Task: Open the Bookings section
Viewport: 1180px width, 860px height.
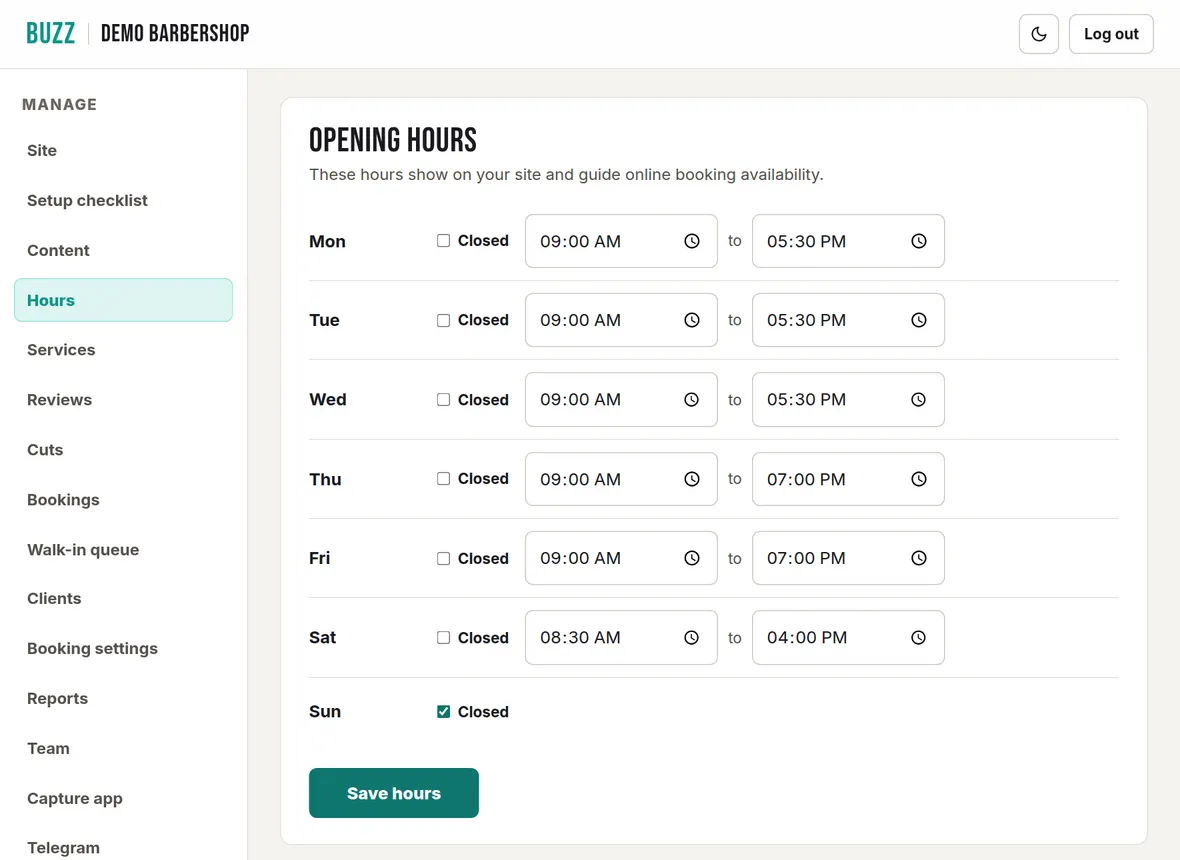Action: click(x=123, y=500)
